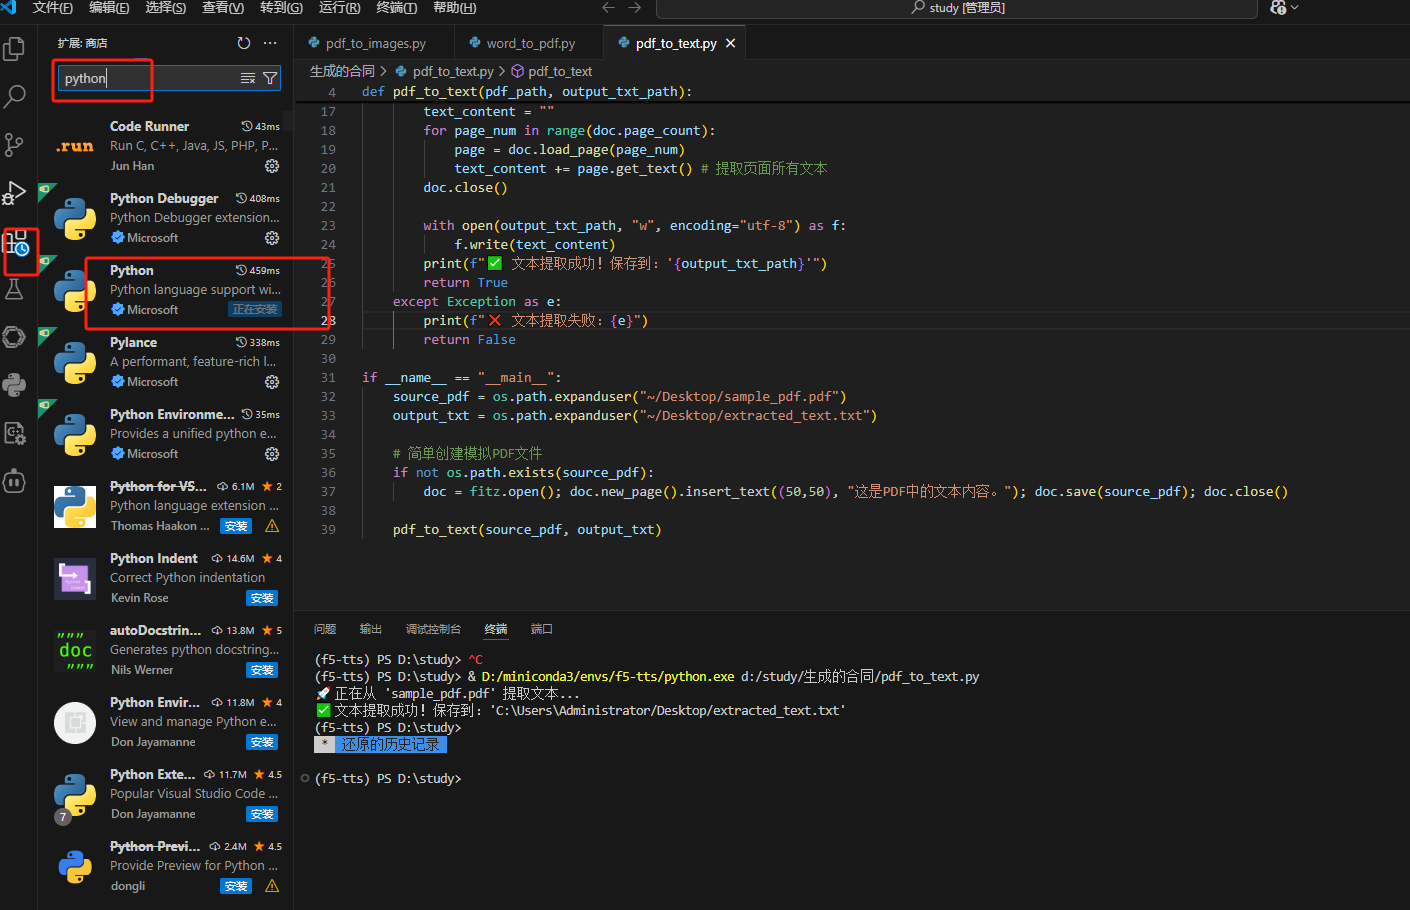1410x910 pixels.
Task: Click warning icon on Python Preview extension
Action: pos(272,886)
